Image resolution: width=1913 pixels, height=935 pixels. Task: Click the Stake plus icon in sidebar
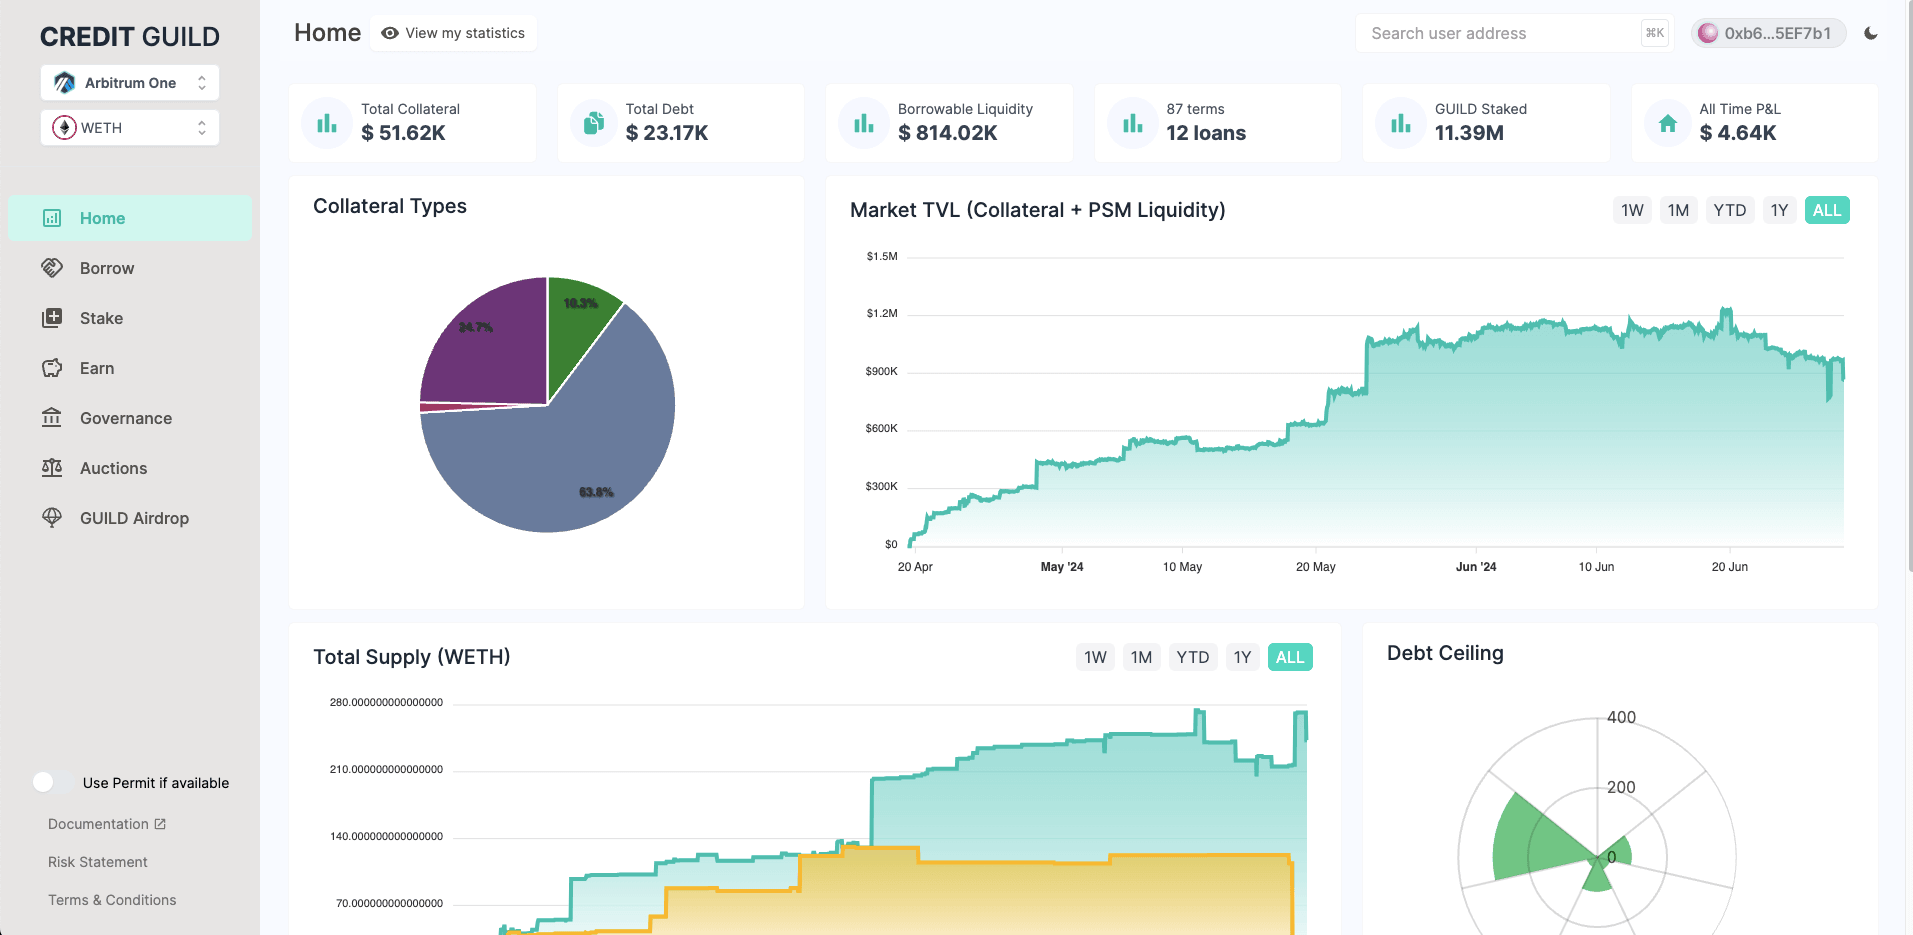tap(52, 318)
